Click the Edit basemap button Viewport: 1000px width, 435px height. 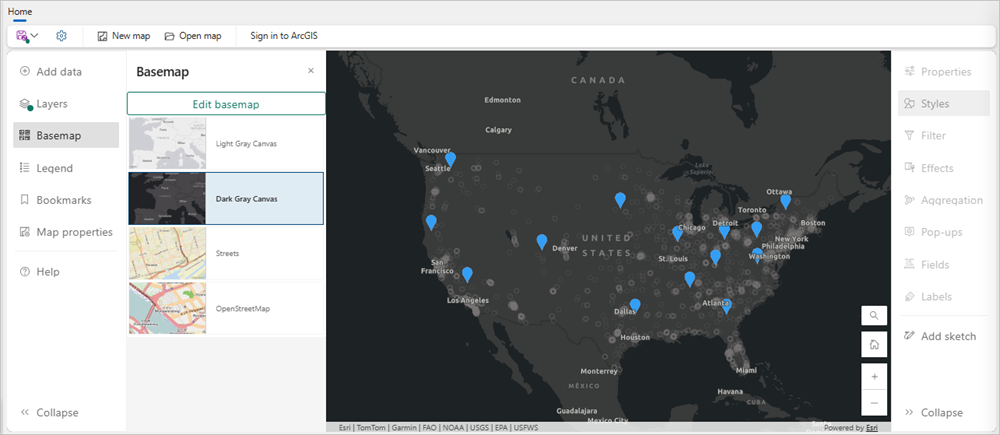pos(226,104)
